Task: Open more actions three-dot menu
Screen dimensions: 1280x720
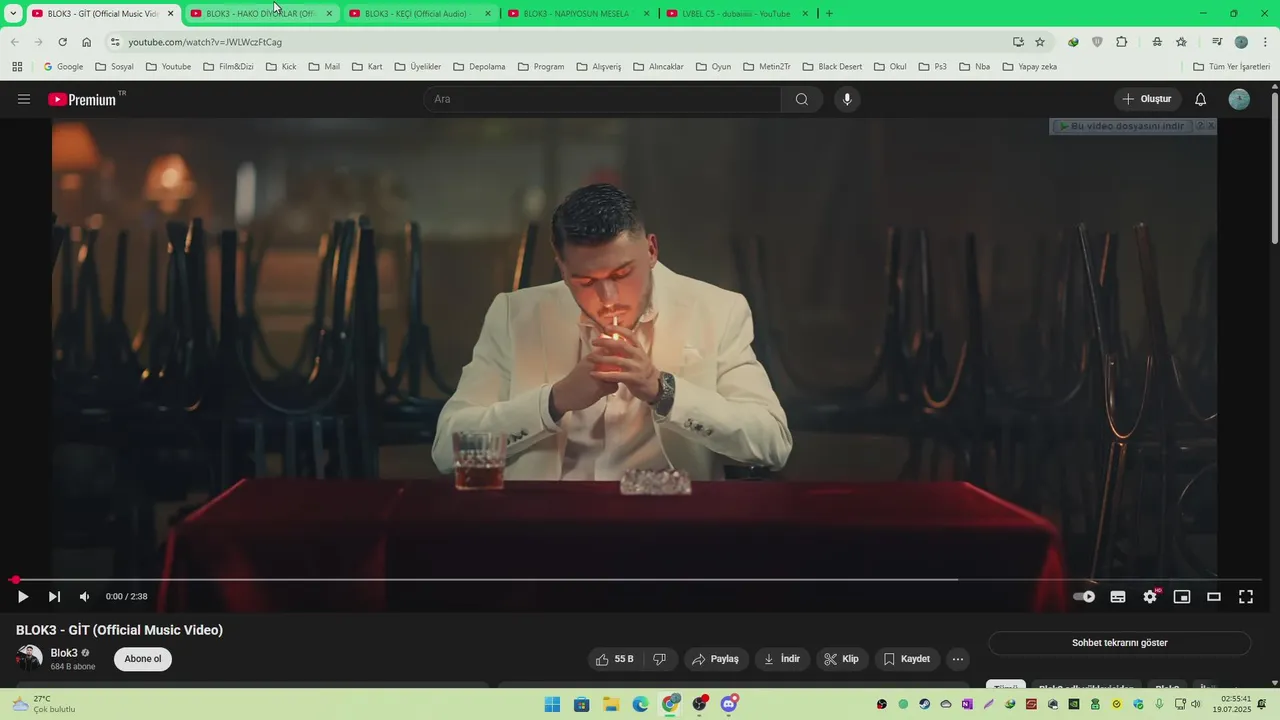Action: tap(958, 659)
